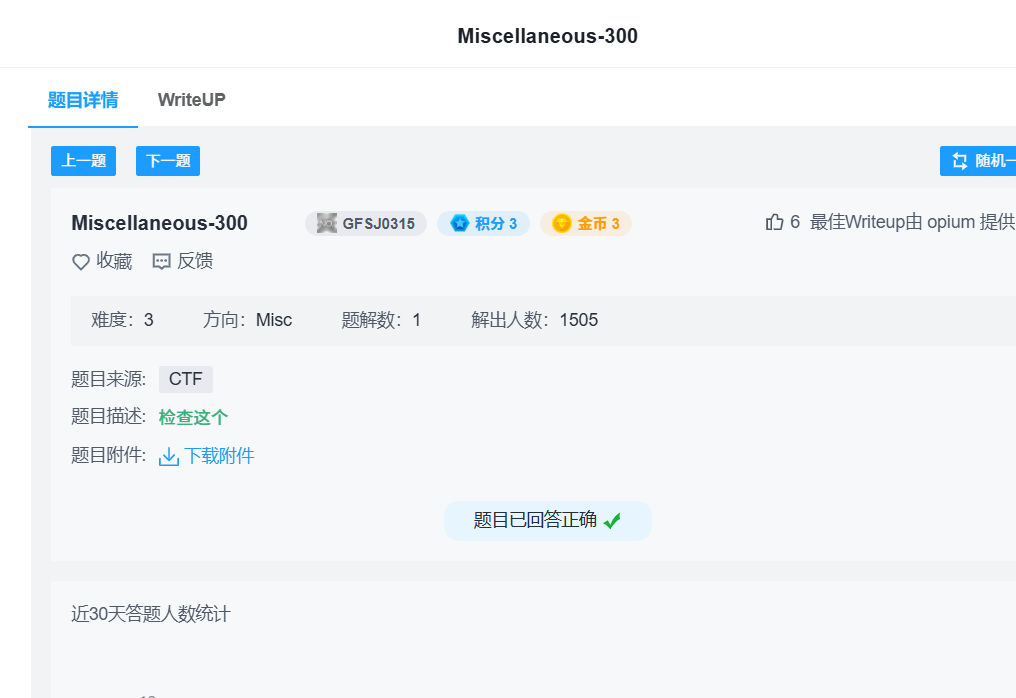Click the green 检查这个 description text
This screenshot has width=1016, height=698.
pyautogui.click(x=193, y=417)
